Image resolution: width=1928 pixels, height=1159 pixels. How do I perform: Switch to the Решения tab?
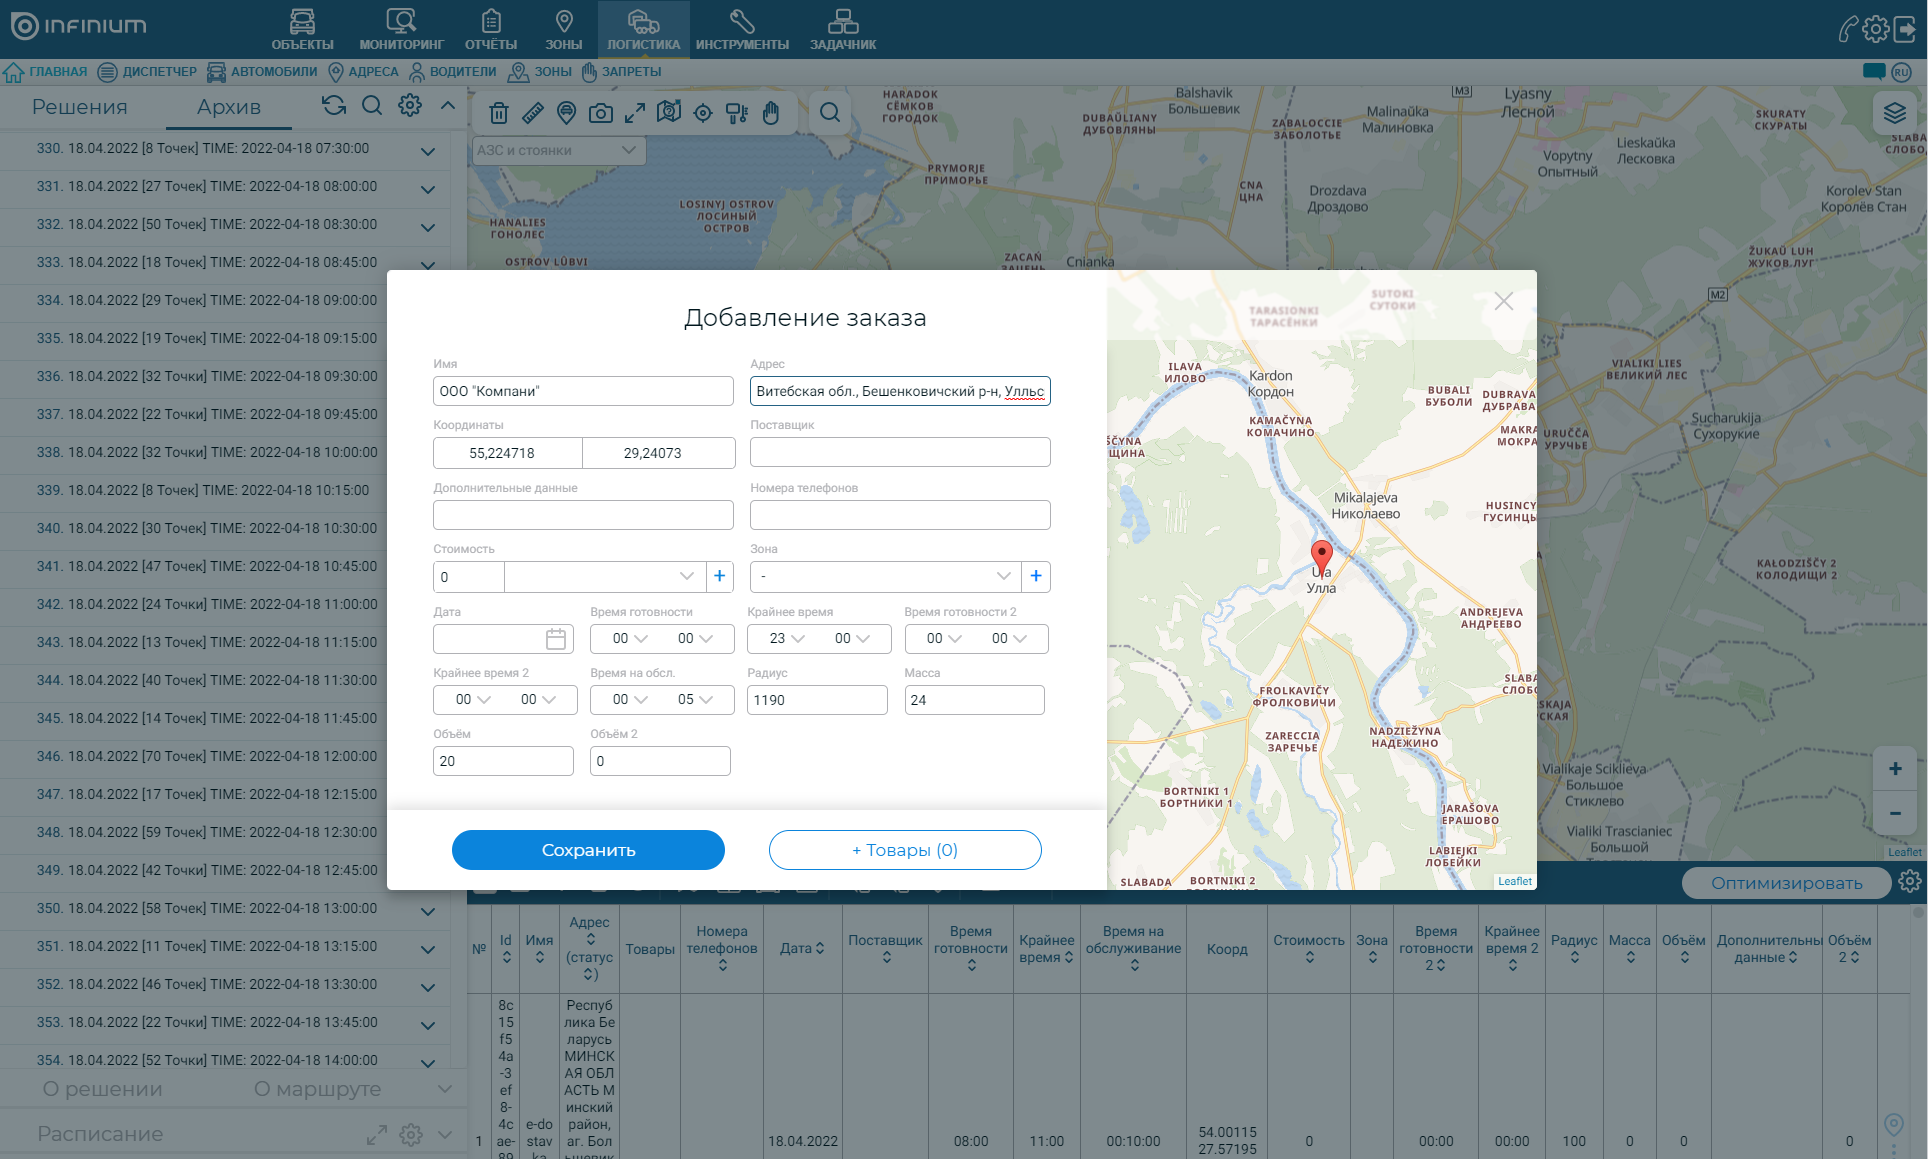tap(80, 107)
